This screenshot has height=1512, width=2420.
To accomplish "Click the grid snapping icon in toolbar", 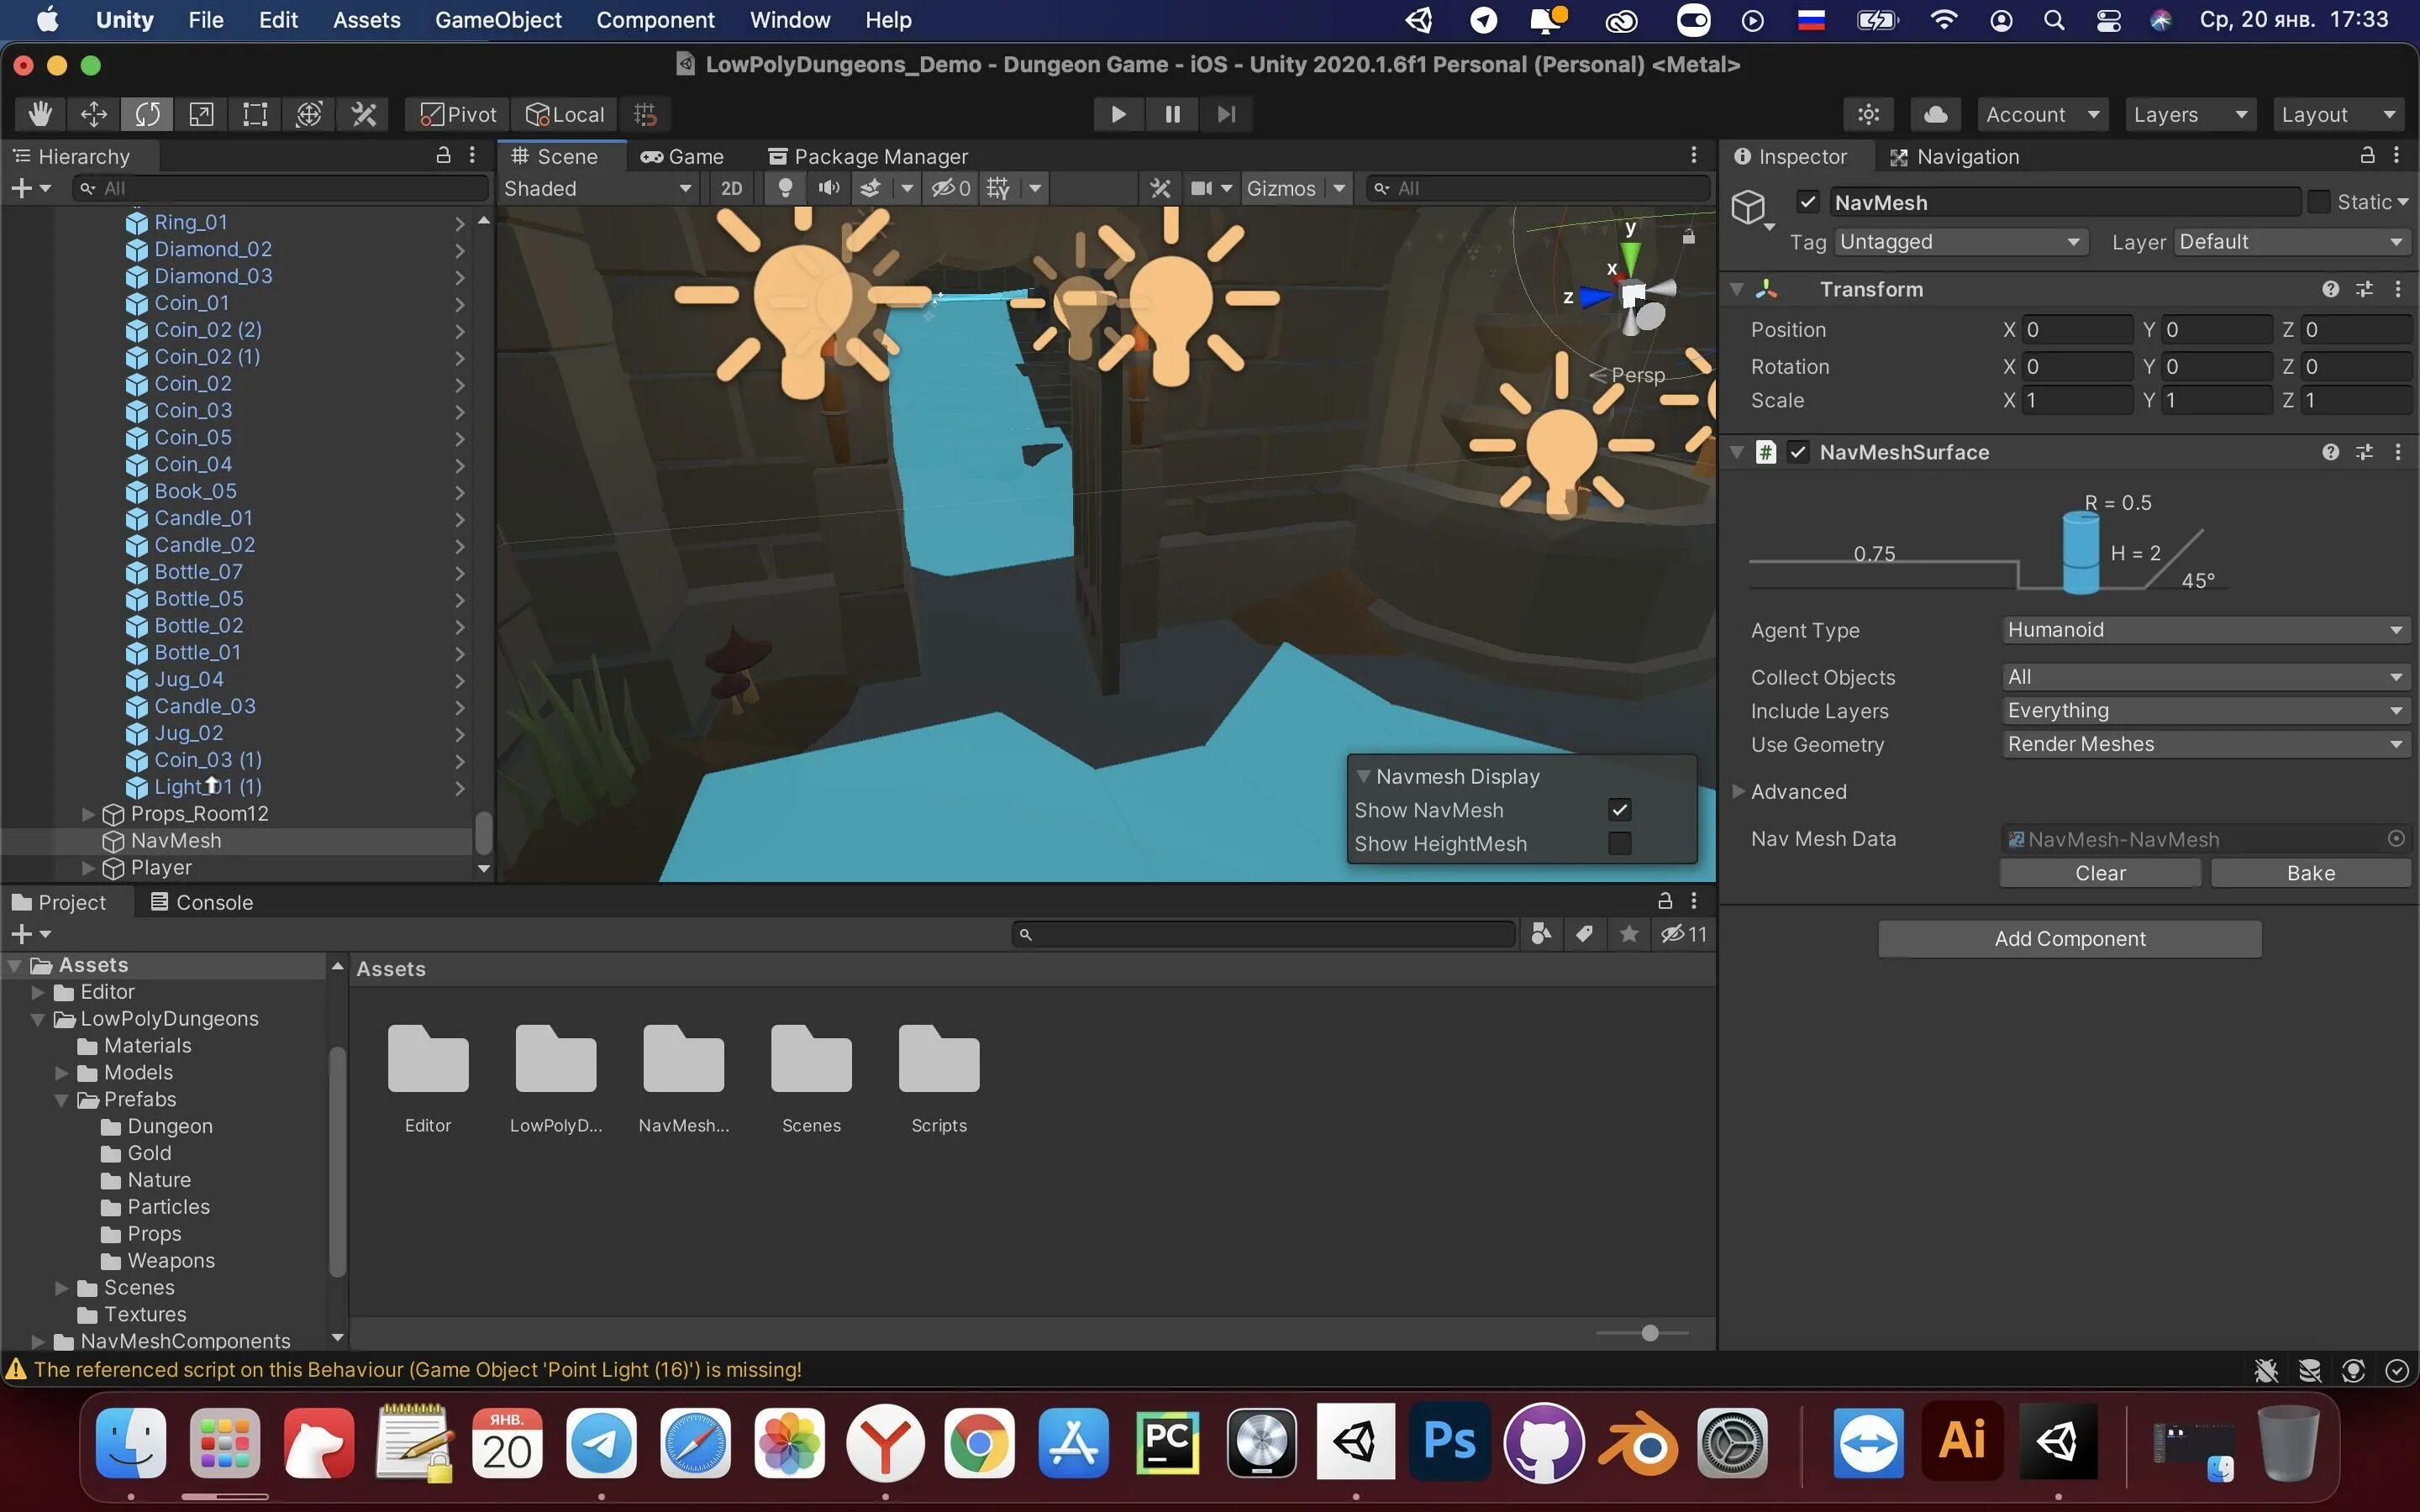I will pos(645,114).
